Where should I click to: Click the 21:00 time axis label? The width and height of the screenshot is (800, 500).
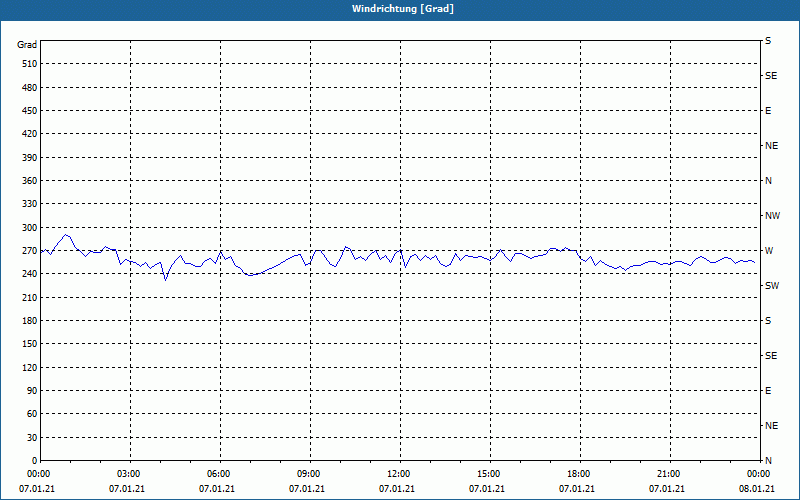(x=668, y=474)
